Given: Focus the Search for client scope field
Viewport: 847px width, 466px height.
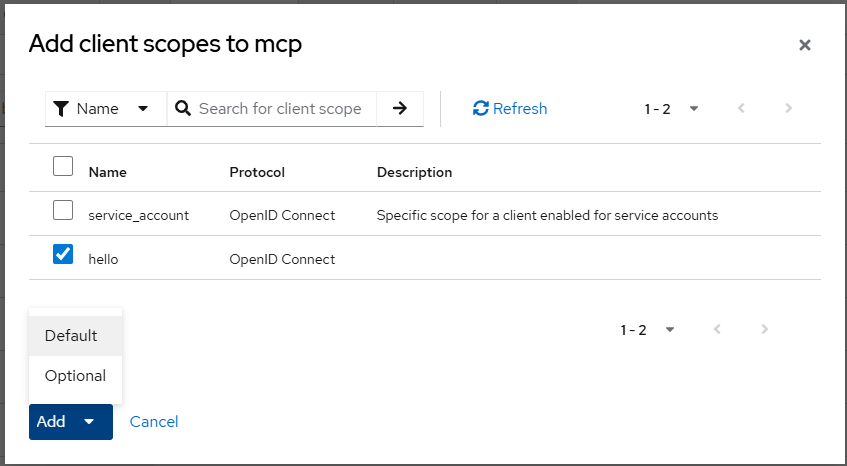Looking at the screenshot, I should pyautogui.click(x=280, y=109).
